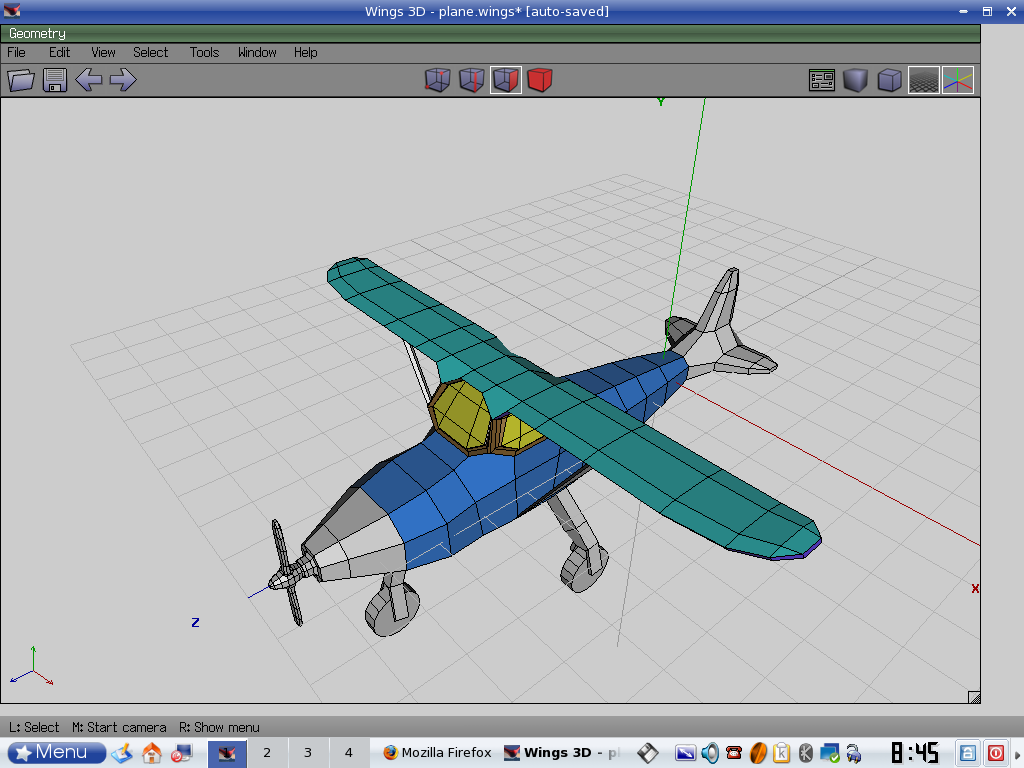This screenshot has height=768, width=1024.
Task: Click the Undo left arrow
Action: pos(89,80)
